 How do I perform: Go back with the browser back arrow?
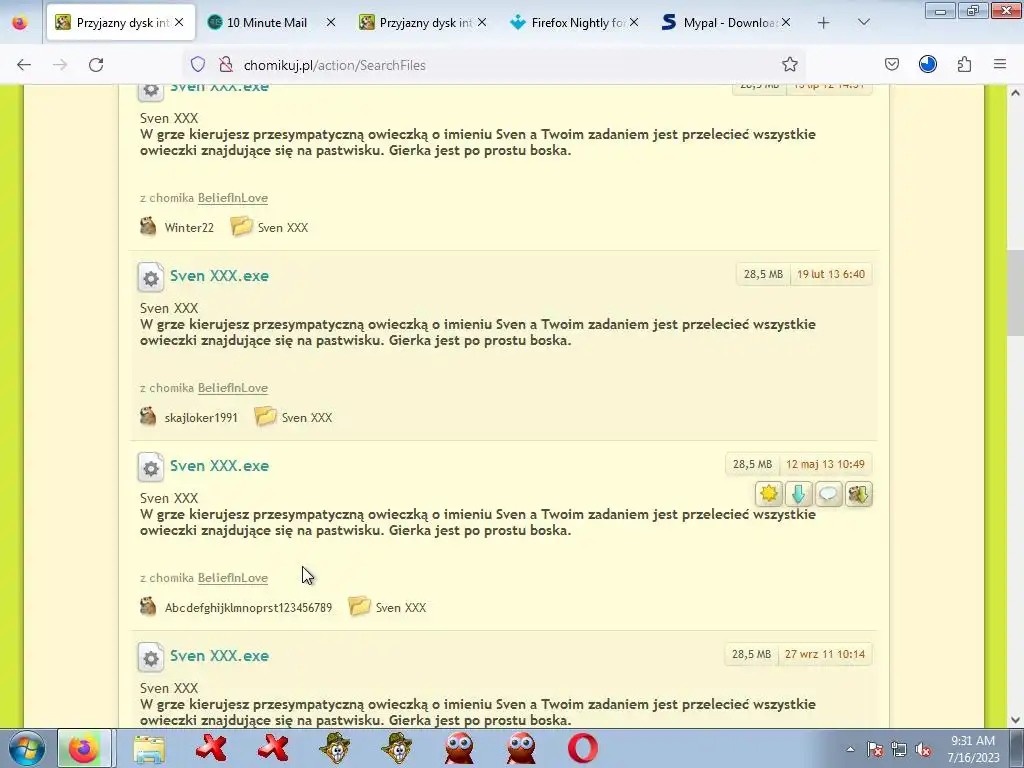click(24, 65)
